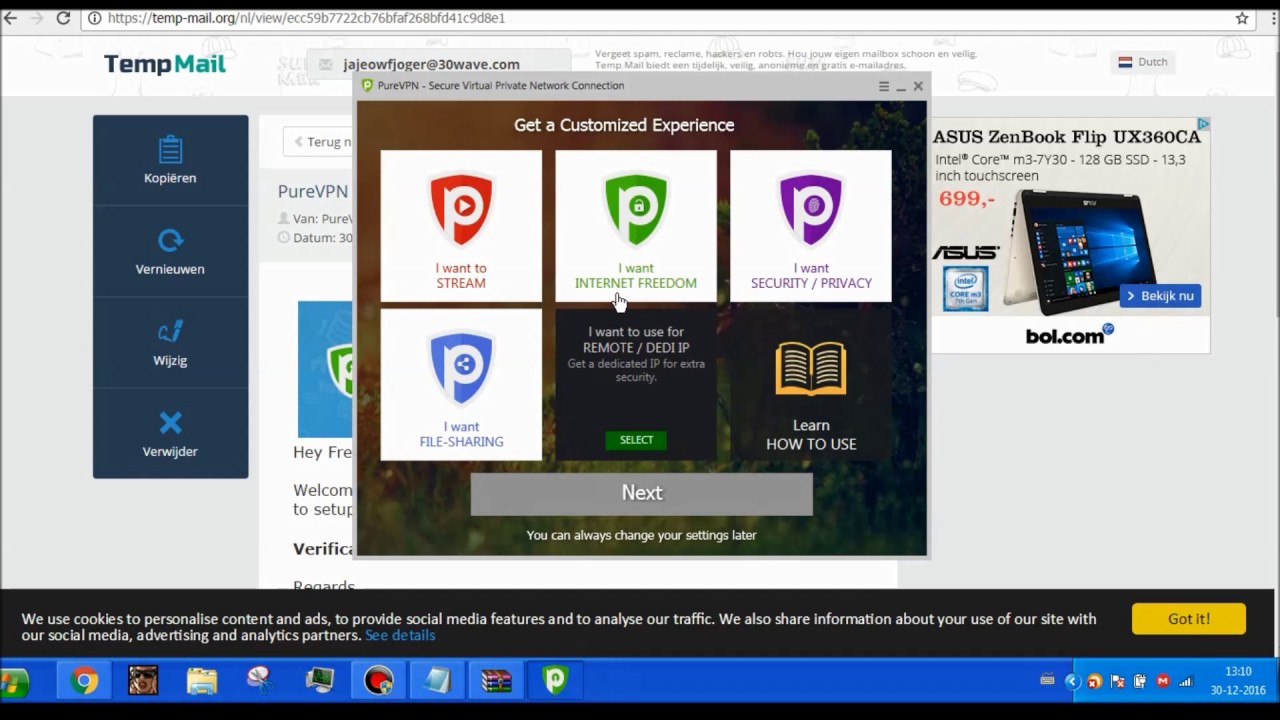
Task: Close the PureVPN window
Action: [918, 86]
